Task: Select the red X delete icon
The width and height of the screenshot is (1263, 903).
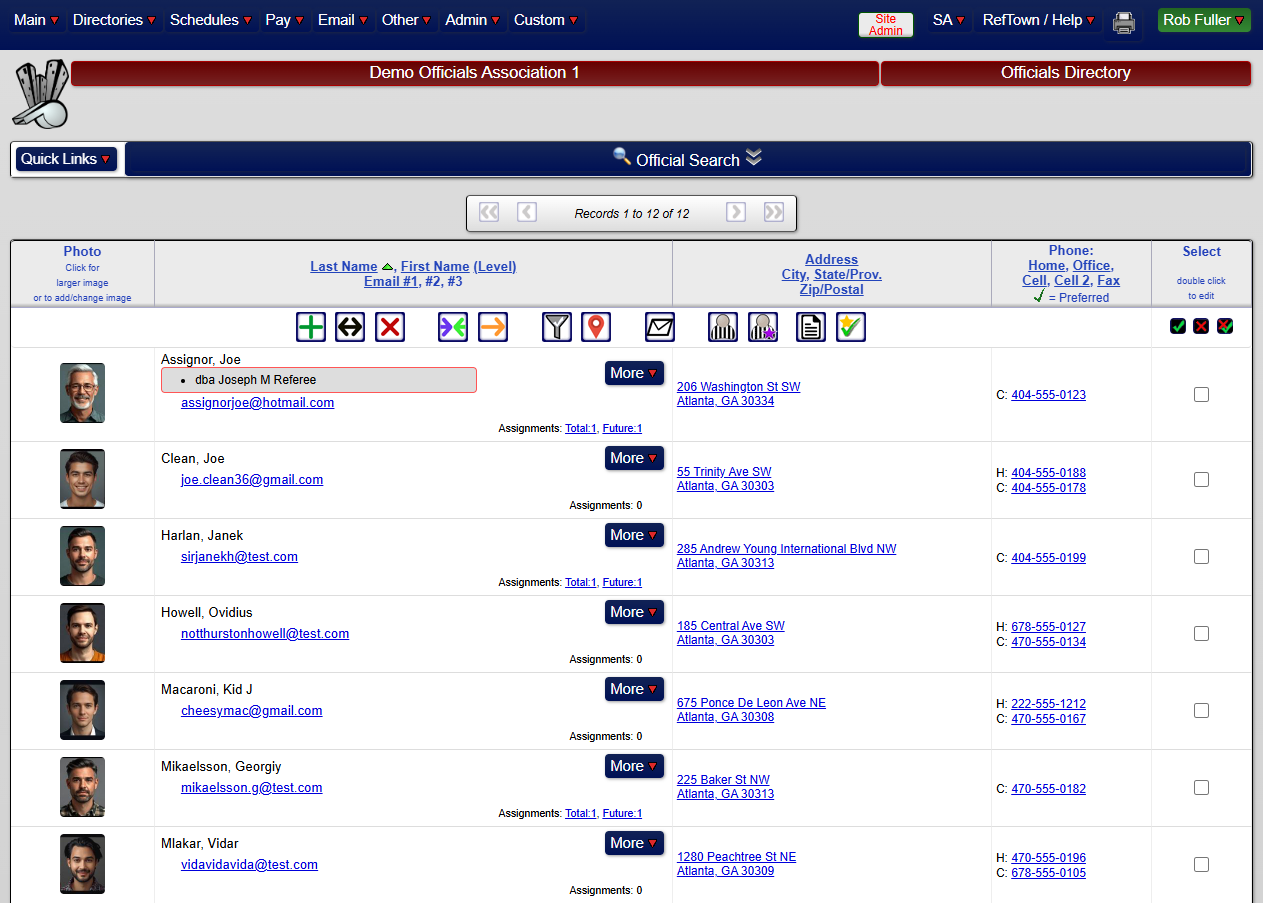Action: coord(389,326)
